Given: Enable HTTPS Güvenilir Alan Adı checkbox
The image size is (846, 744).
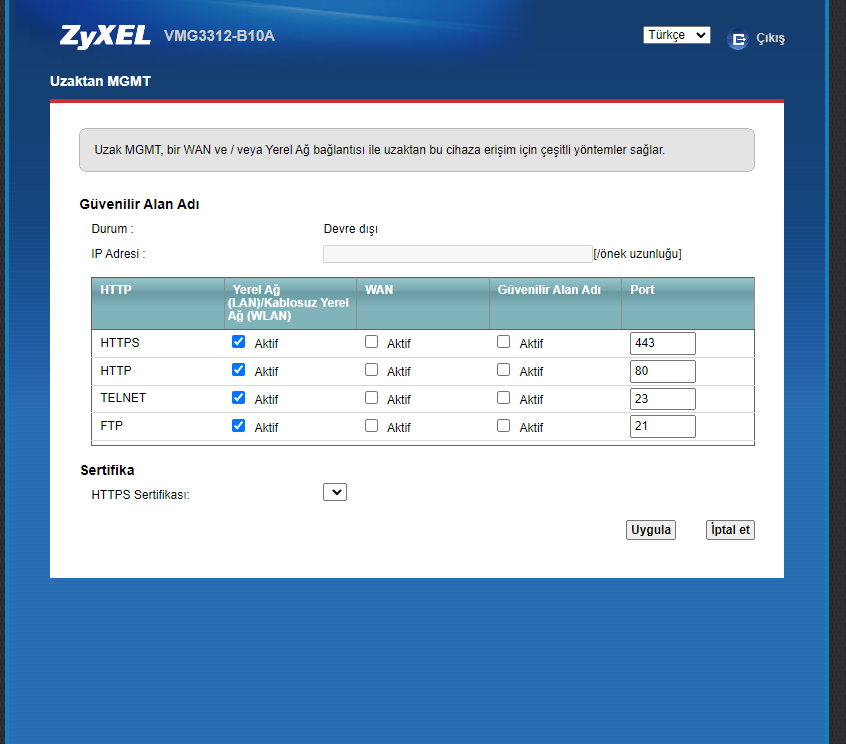Looking at the screenshot, I should [503, 342].
